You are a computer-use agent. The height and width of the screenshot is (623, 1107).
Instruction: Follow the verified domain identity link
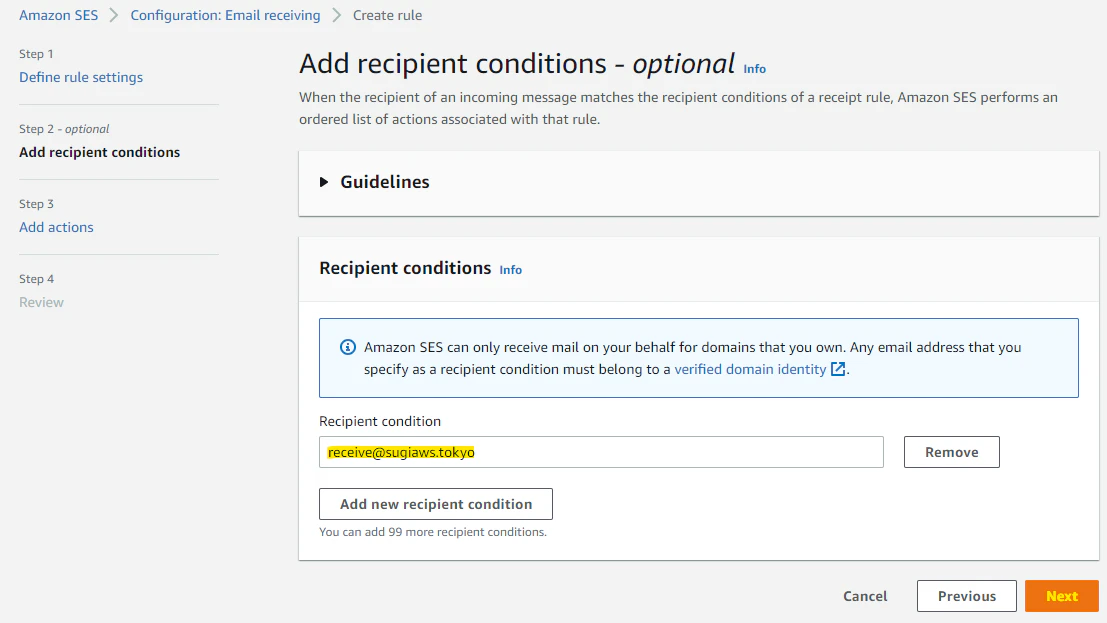pos(750,369)
